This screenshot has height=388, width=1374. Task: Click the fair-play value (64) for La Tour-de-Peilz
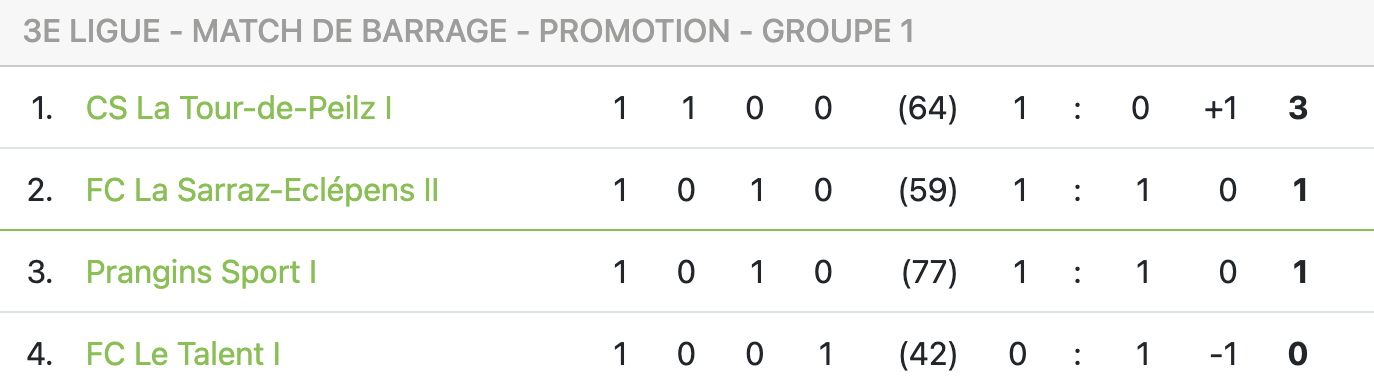(x=928, y=108)
